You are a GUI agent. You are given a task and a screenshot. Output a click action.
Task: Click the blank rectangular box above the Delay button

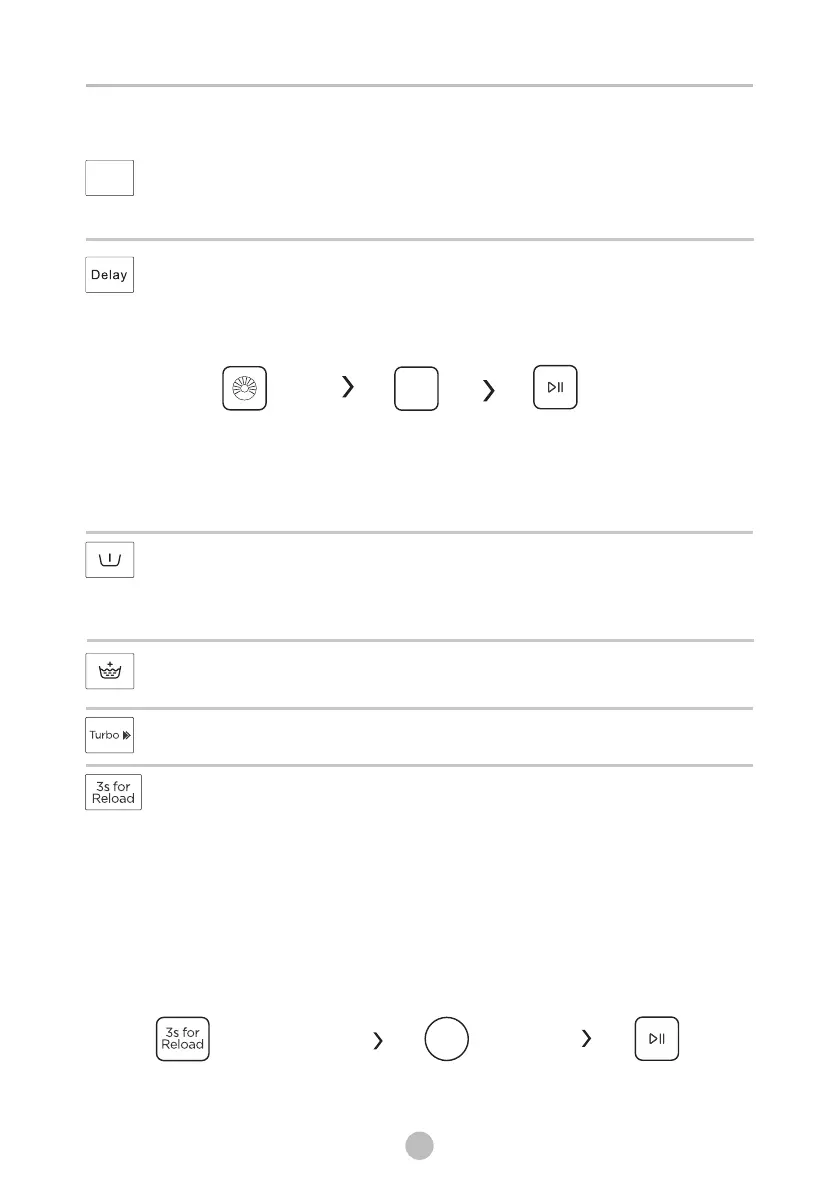click(109, 178)
